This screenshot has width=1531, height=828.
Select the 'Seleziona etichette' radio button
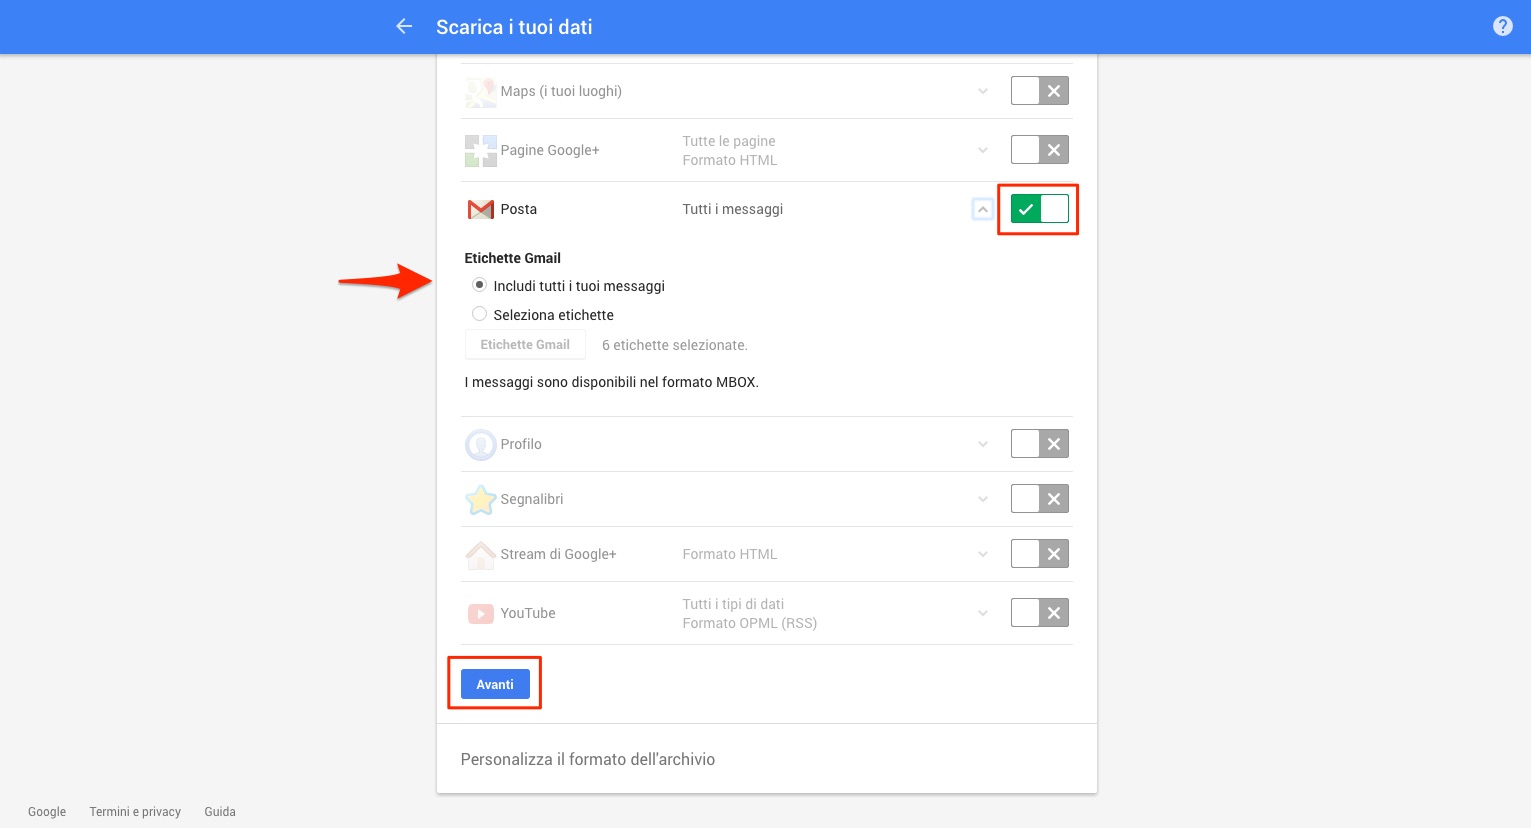point(480,314)
